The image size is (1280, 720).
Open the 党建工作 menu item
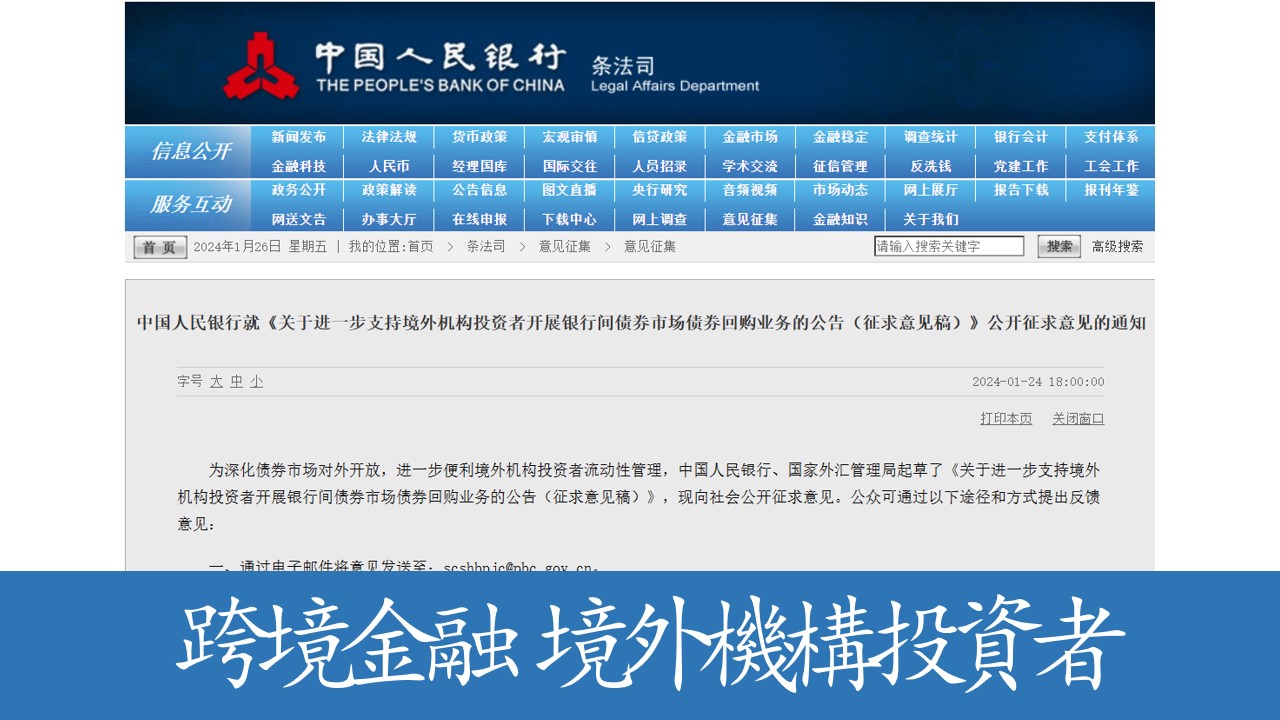click(x=1021, y=166)
